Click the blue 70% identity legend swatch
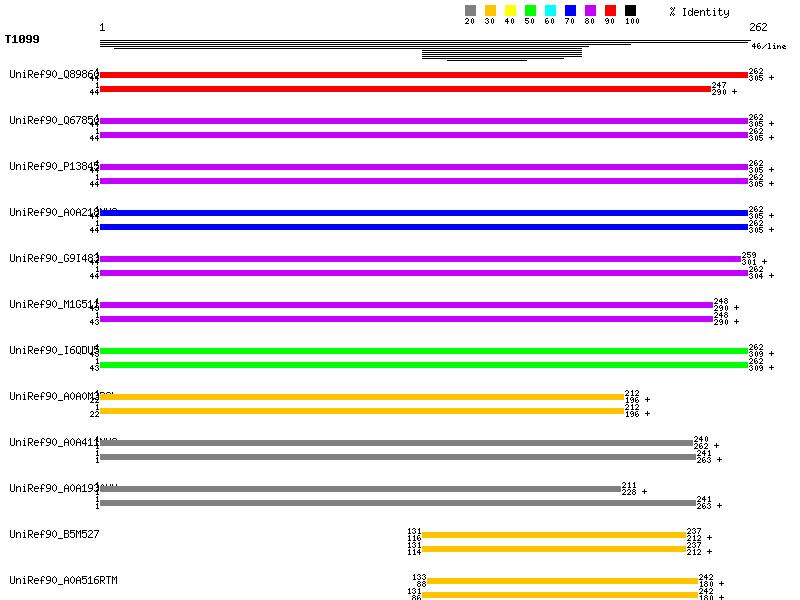 coord(570,11)
